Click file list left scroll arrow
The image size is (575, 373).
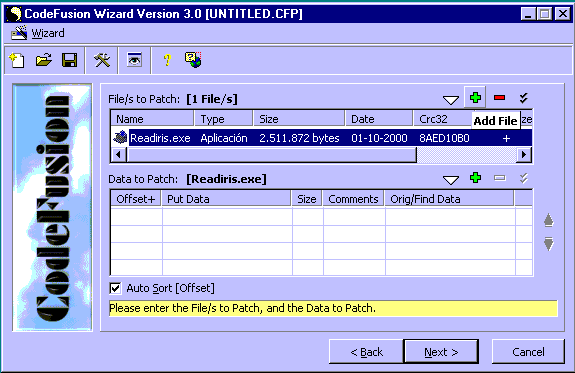118,154
